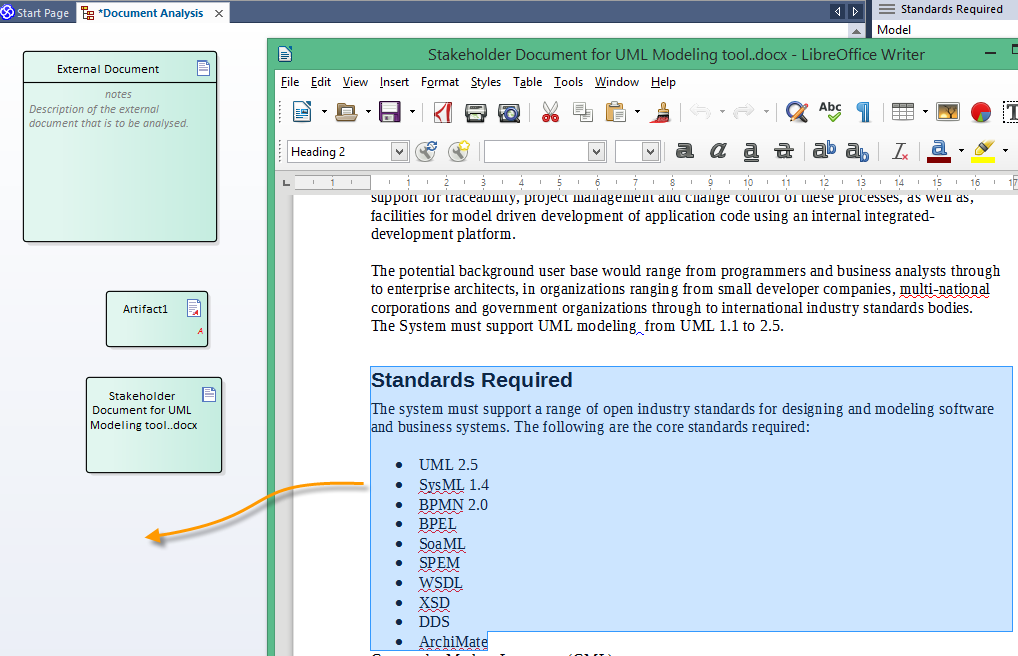Toggle italic text formatting

coord(718,151)
